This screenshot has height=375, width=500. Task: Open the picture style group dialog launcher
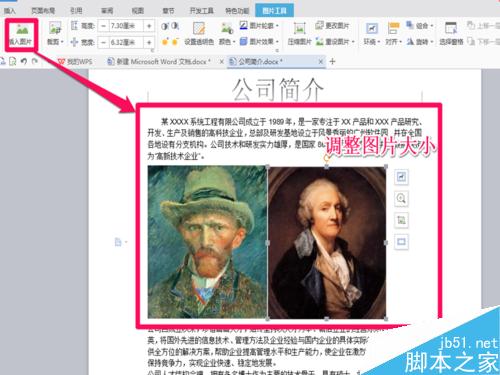pyautogui.click(x=277, y=51)
